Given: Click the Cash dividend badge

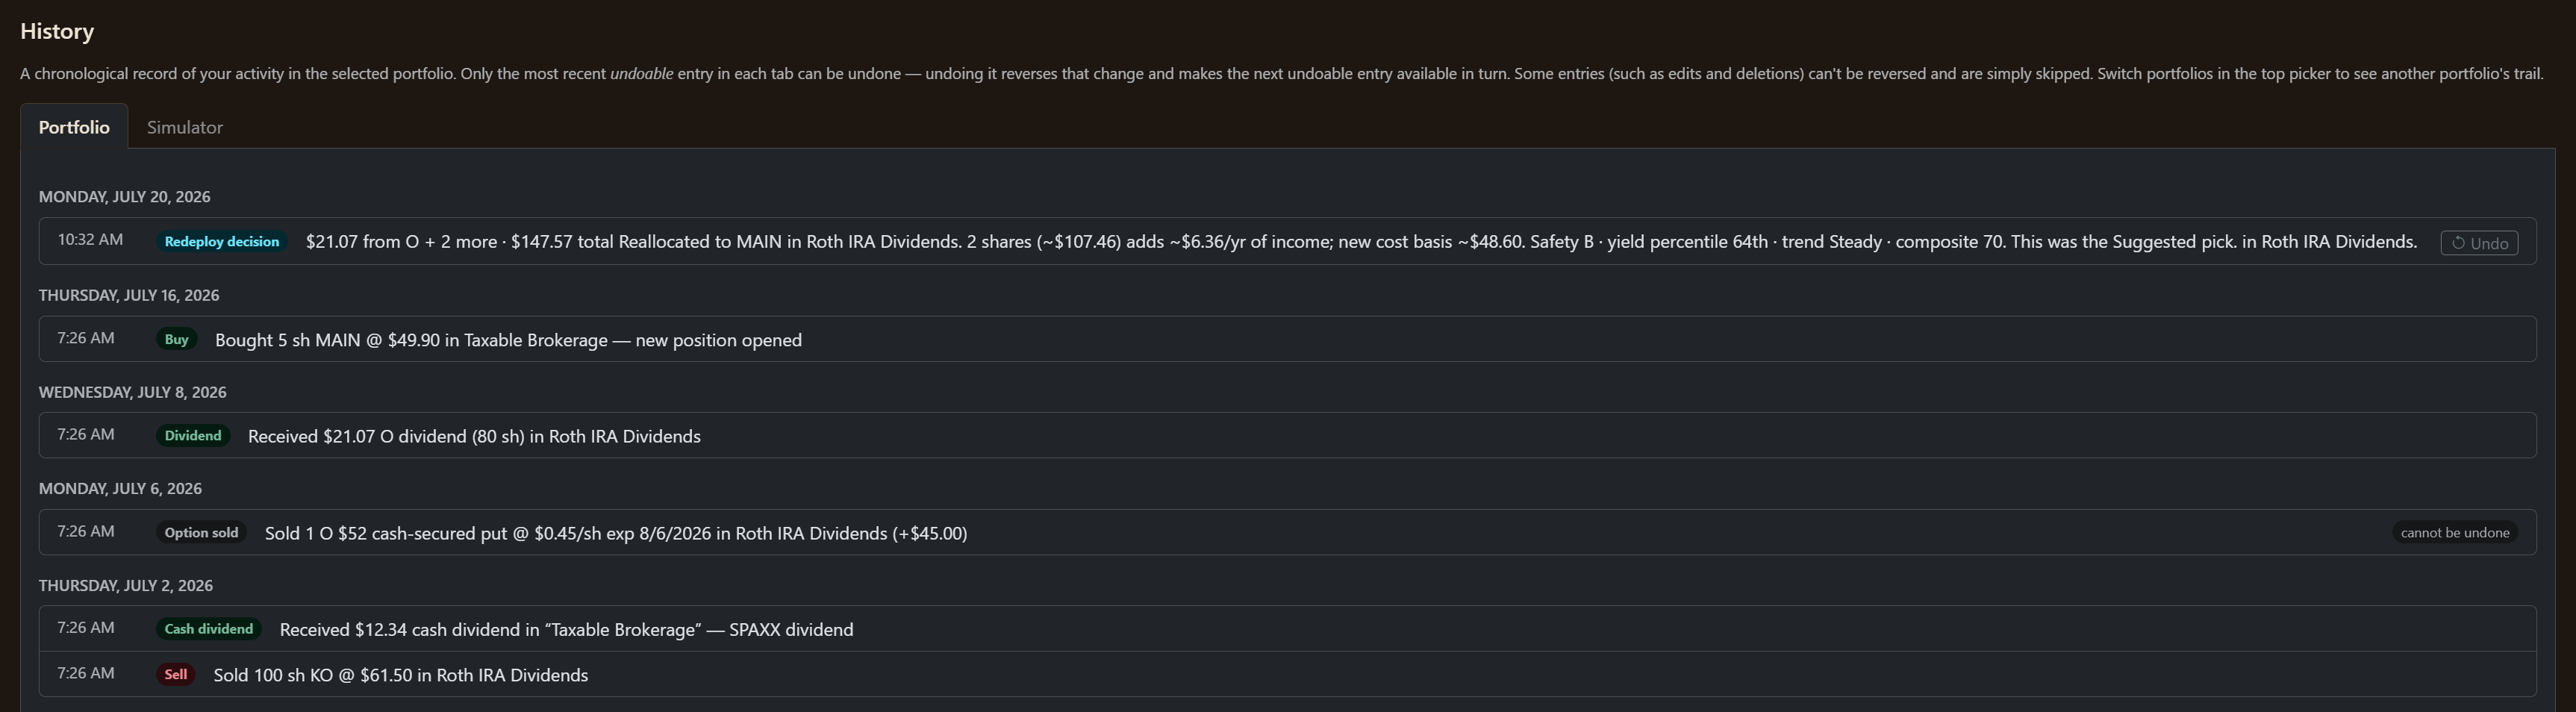Looking at the screenshot, I should point(208,628).
